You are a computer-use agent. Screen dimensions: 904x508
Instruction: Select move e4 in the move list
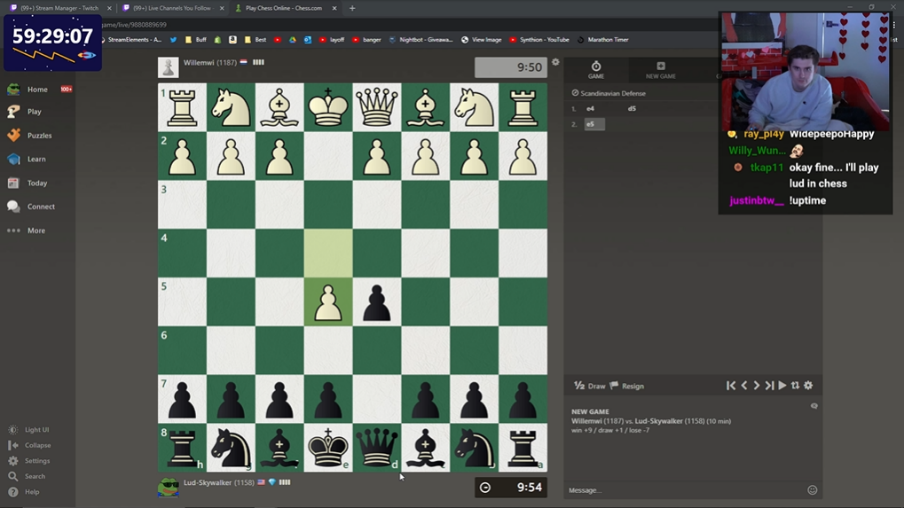[590, 108]
